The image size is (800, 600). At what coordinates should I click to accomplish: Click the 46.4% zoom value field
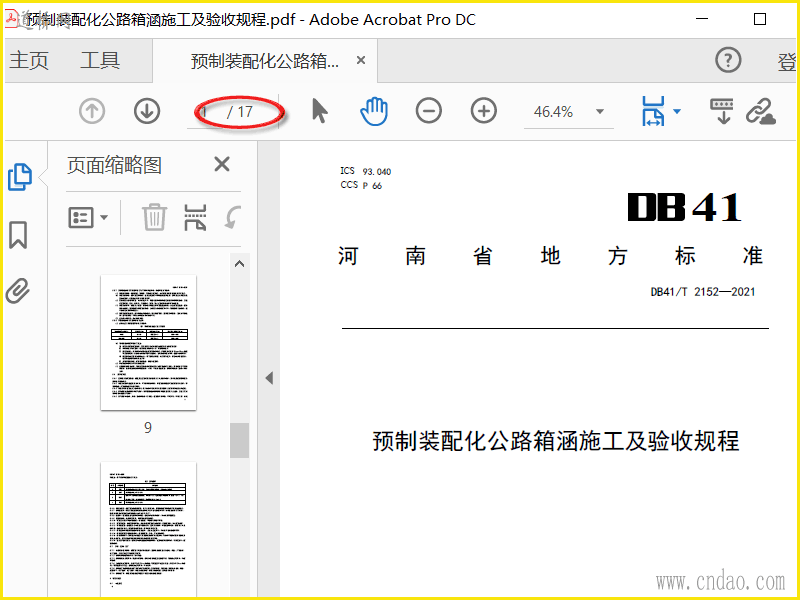tap(554, 112)
